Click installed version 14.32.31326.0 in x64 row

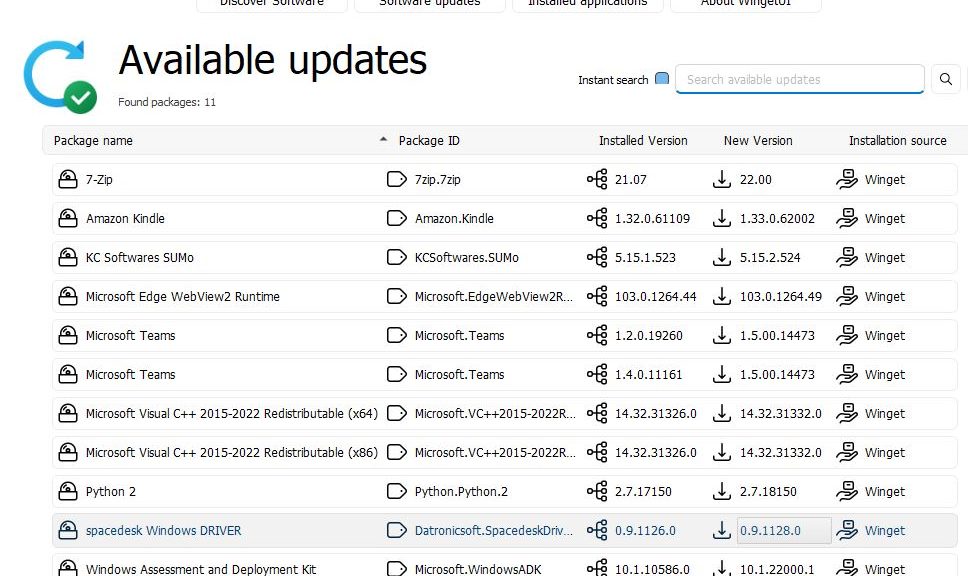(x=656, y=414)
